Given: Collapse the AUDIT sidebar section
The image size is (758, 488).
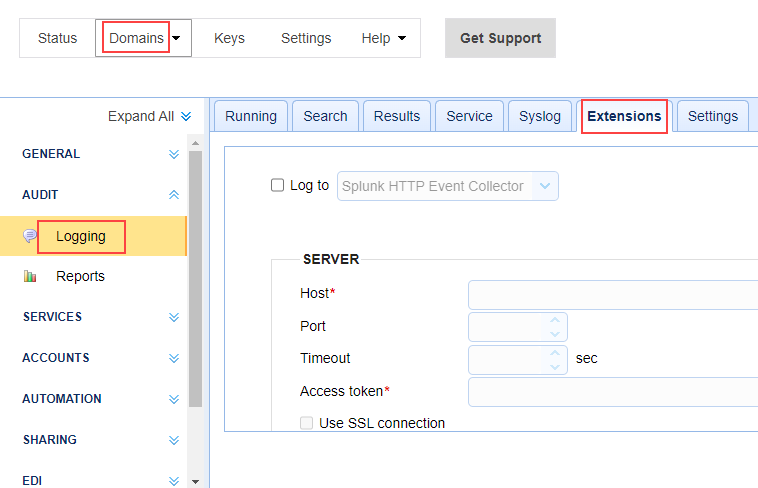Looking at the screenshot, I should tap(174, 196).
